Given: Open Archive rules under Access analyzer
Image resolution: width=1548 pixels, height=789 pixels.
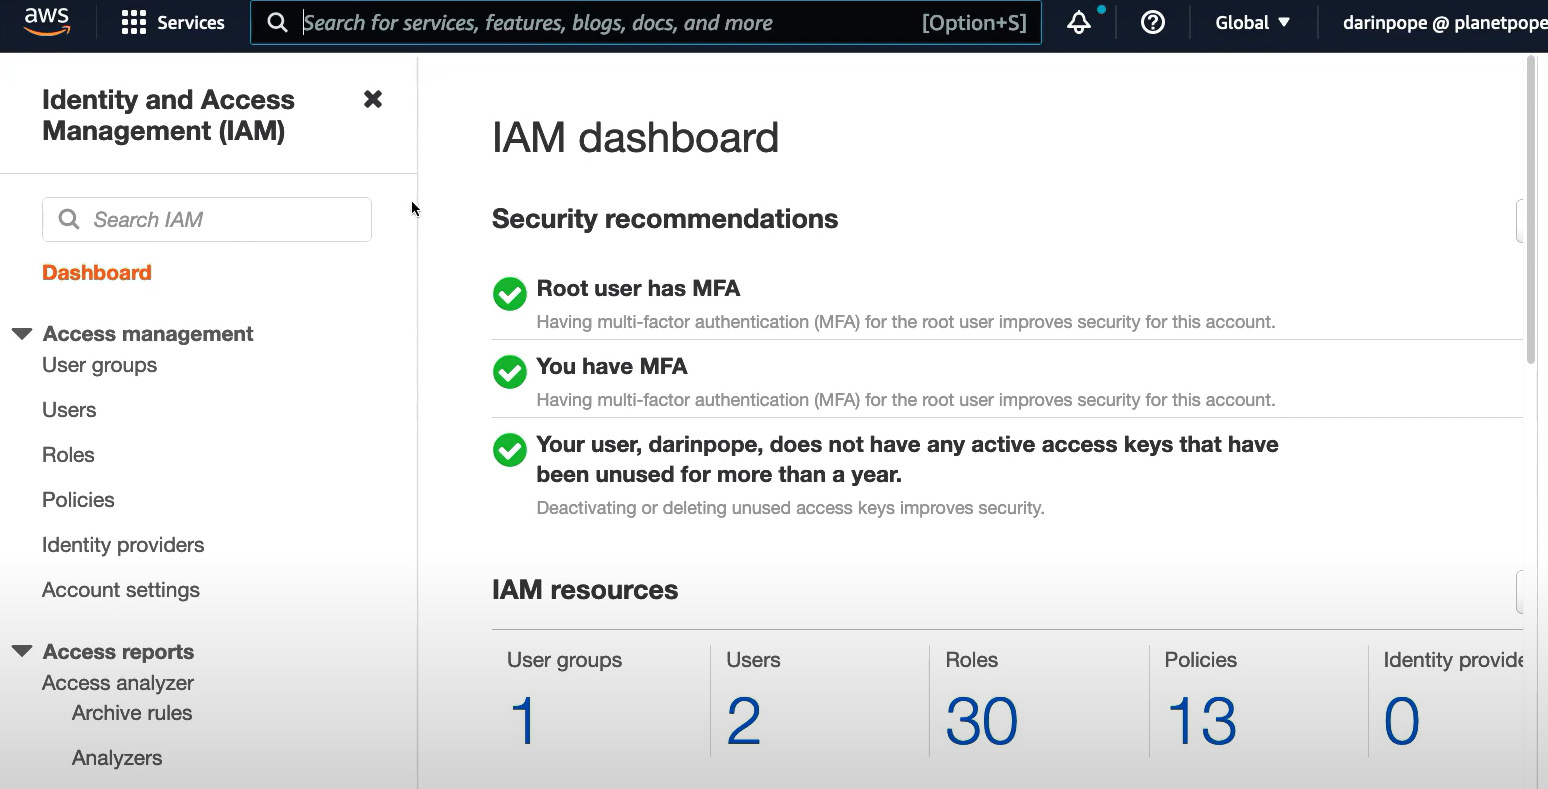Looking at the screenshot, I should [x=132, y=713].
